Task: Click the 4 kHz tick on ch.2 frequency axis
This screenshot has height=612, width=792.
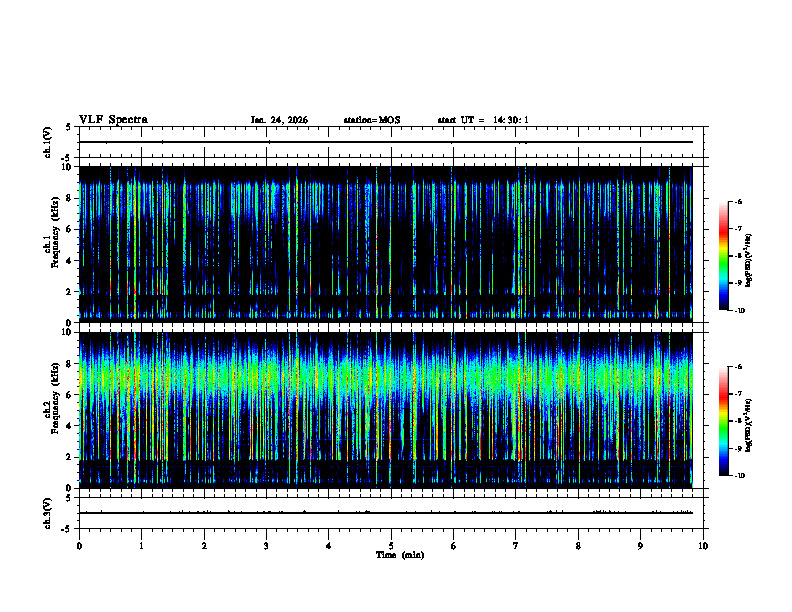Action: tap(69, 426)
